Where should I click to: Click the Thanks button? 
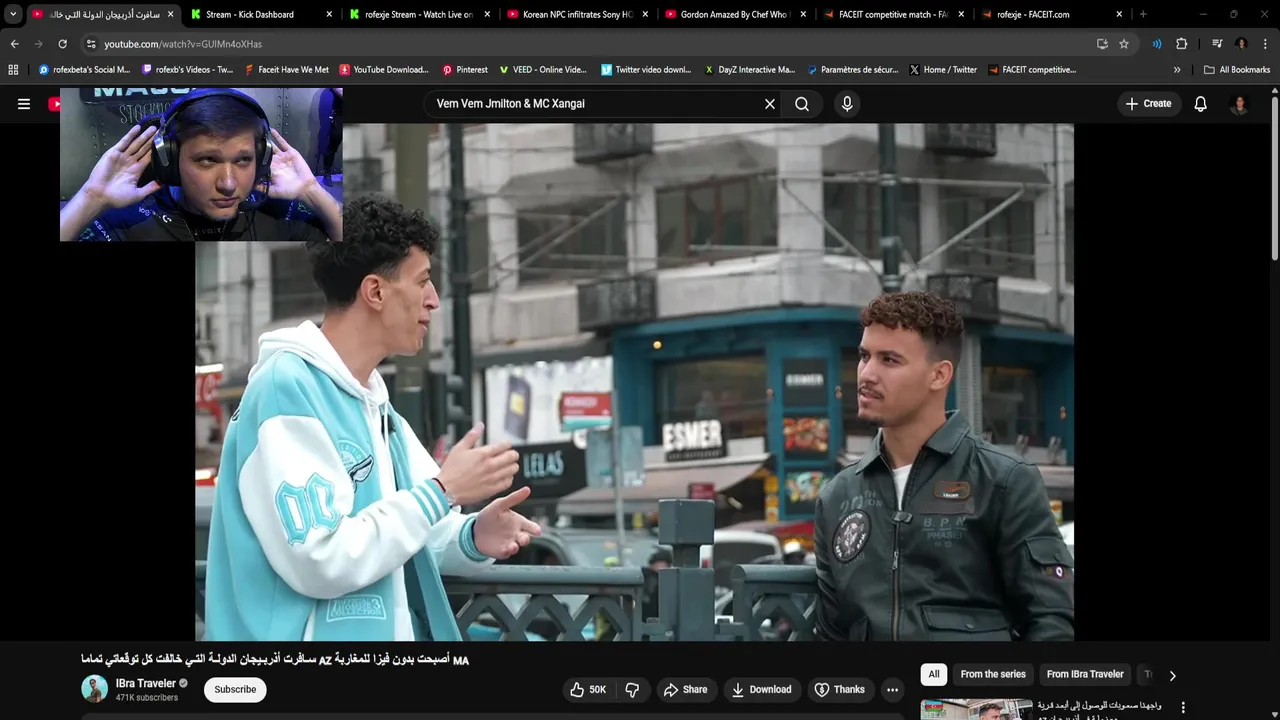coord(839,690)
